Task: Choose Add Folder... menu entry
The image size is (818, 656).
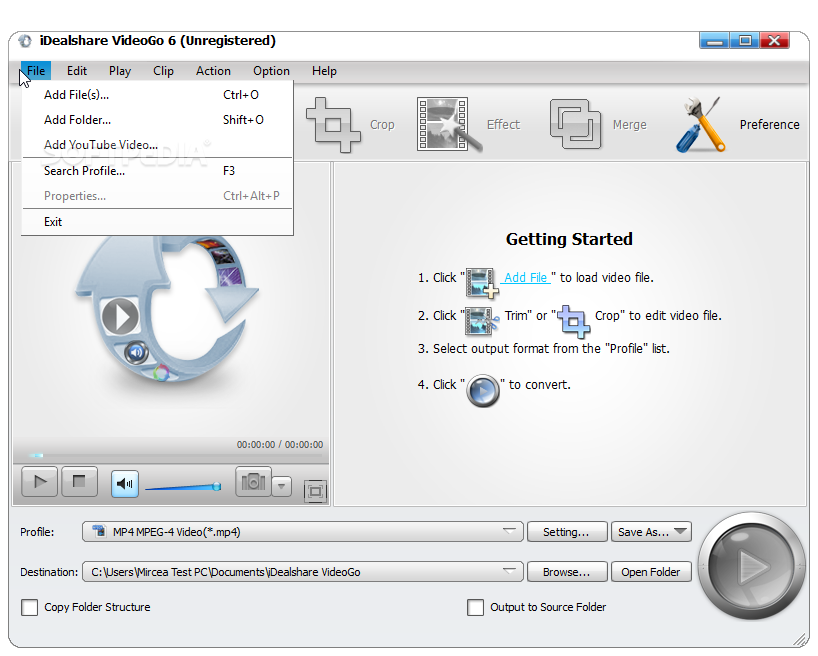Action: (158, 120)
